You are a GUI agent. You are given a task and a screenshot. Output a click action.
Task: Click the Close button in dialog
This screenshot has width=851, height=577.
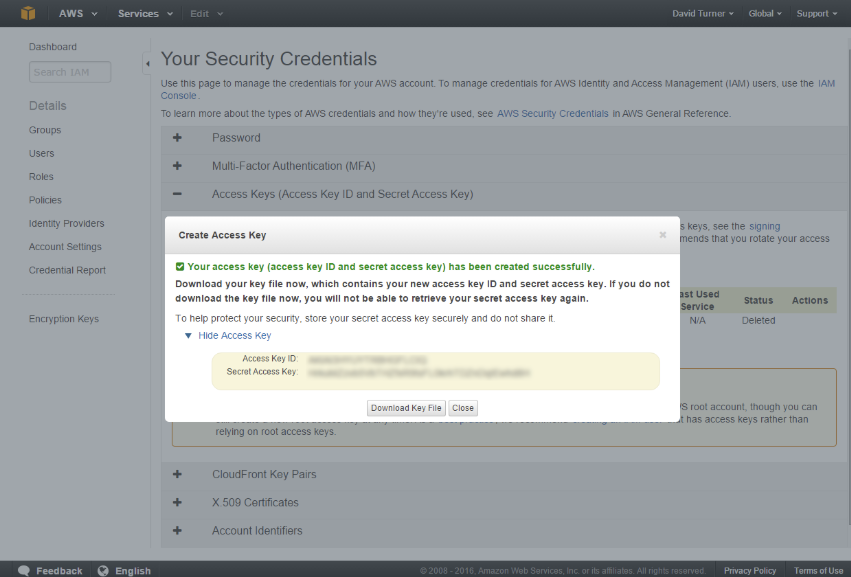(x=462, y=408)
